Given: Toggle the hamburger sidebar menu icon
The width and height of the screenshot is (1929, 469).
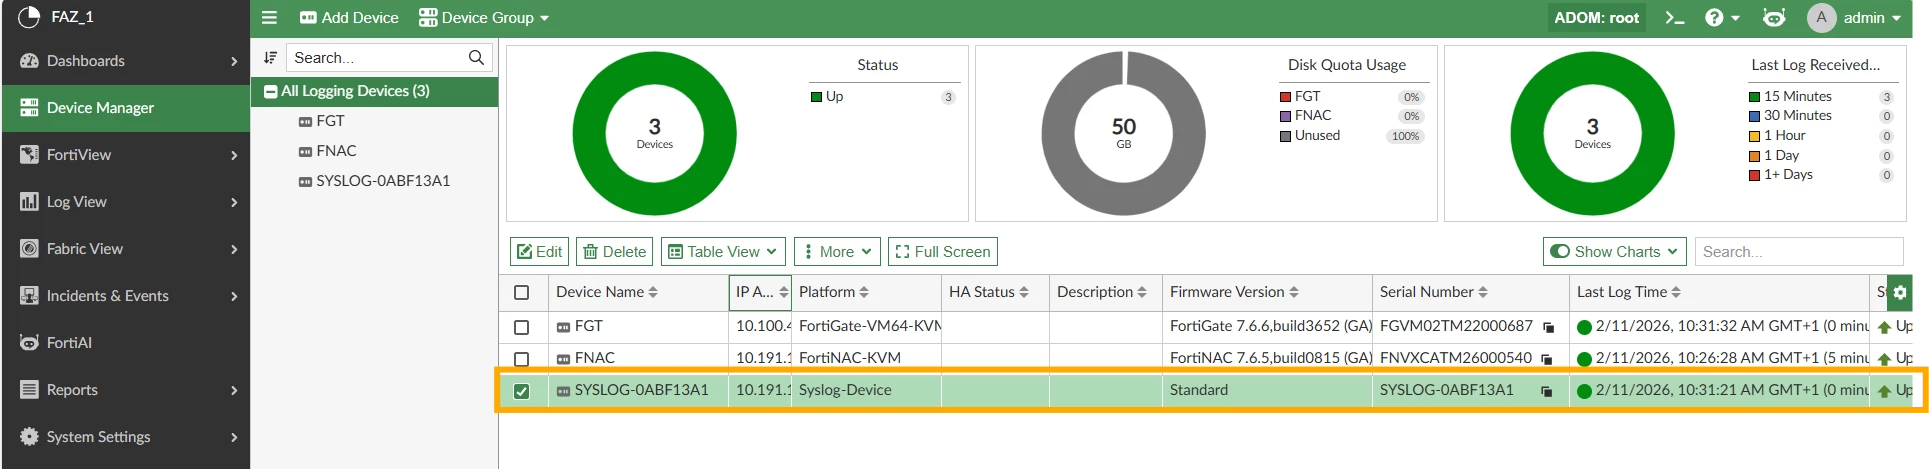Looking at the screenshot, I should pyautogui.click(x=269, y=18).
